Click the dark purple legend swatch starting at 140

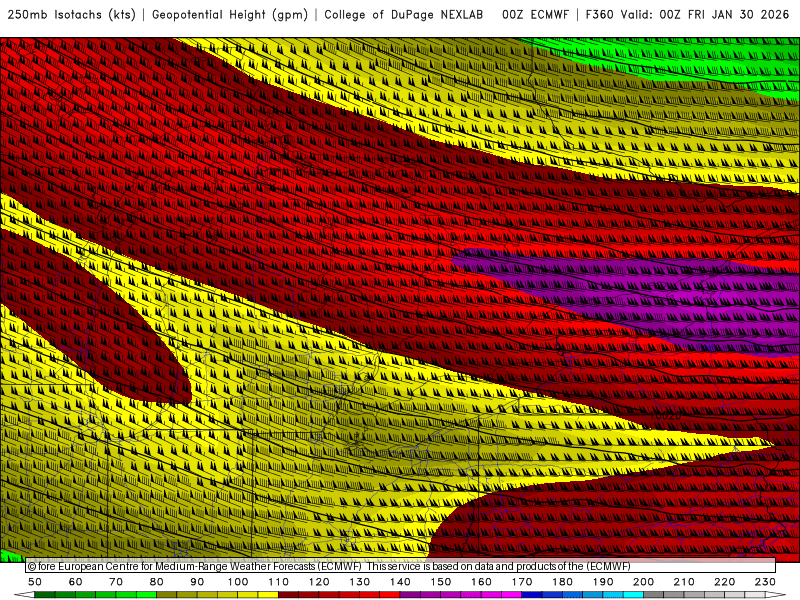(410, 595)
